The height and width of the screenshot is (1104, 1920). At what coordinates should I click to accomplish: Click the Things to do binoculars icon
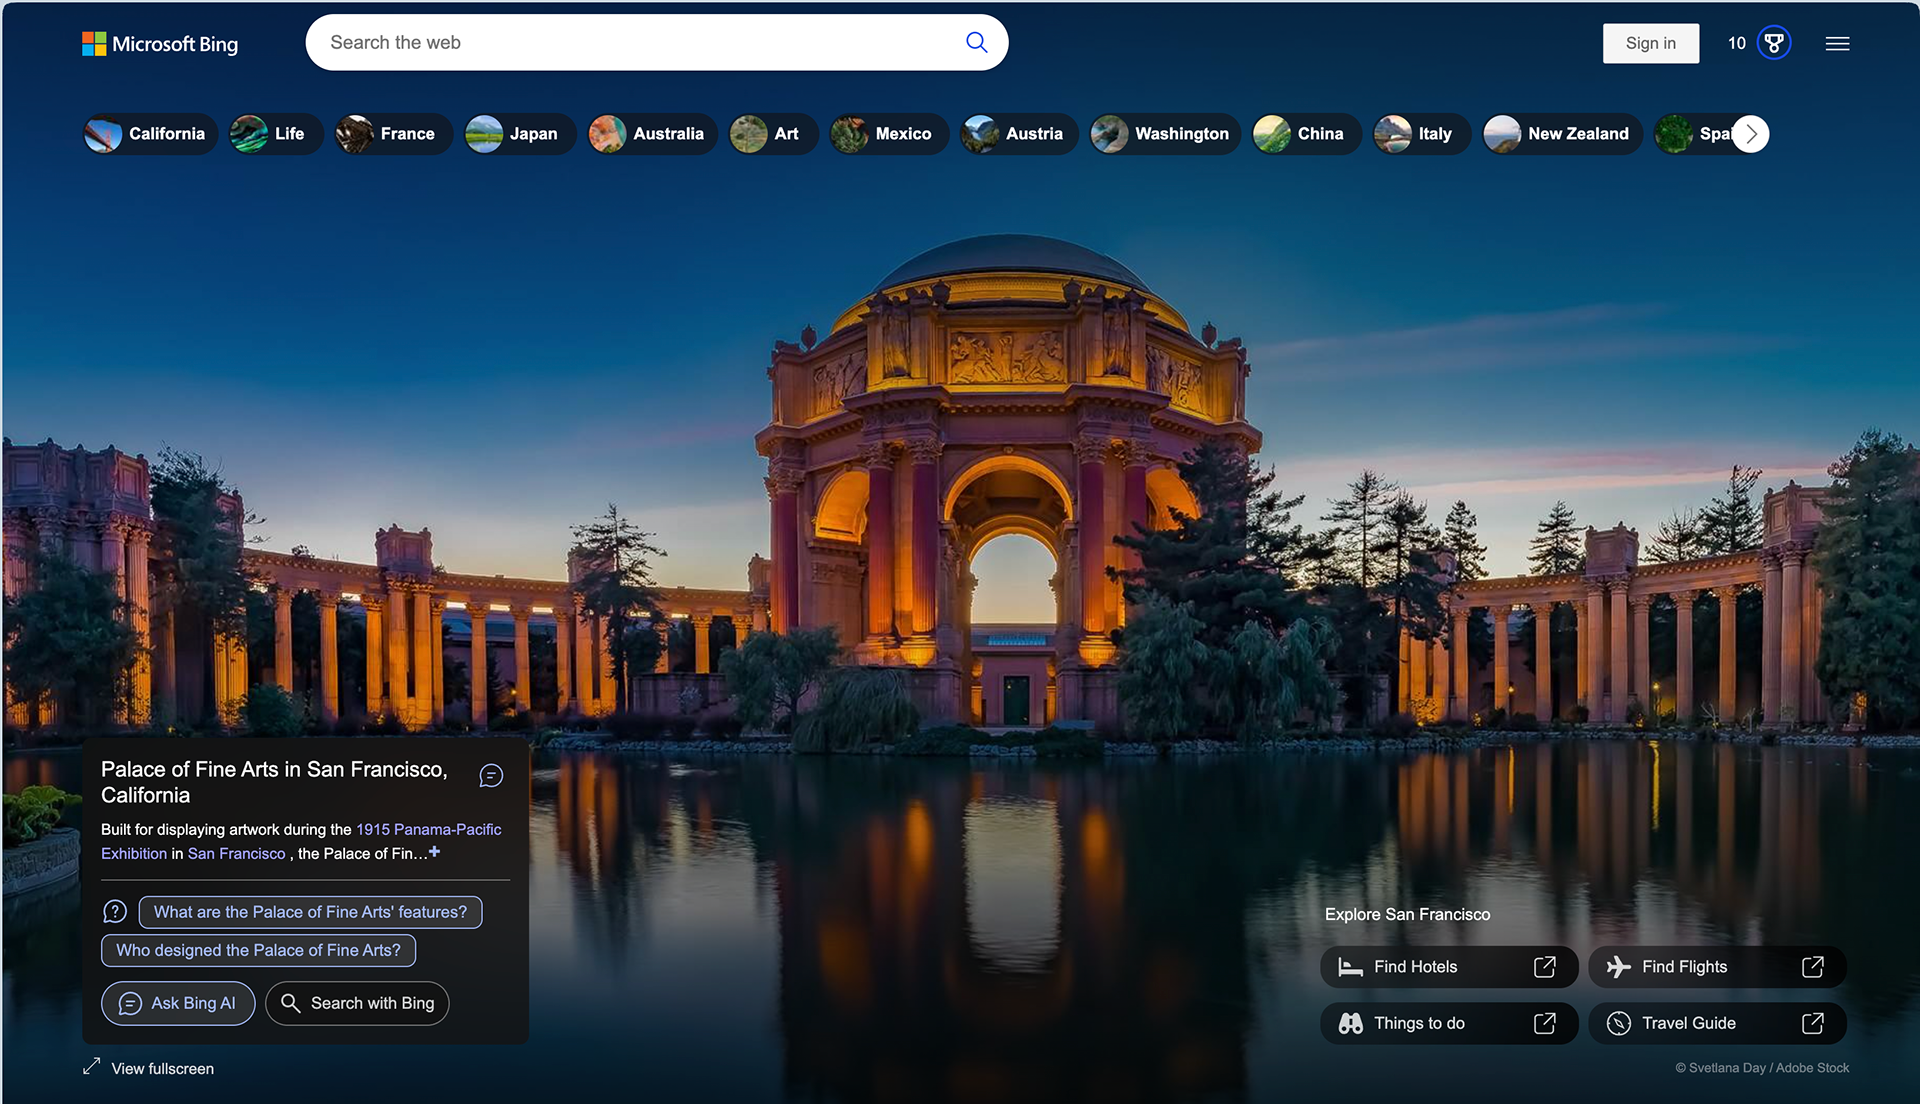click(1351, 1023)
